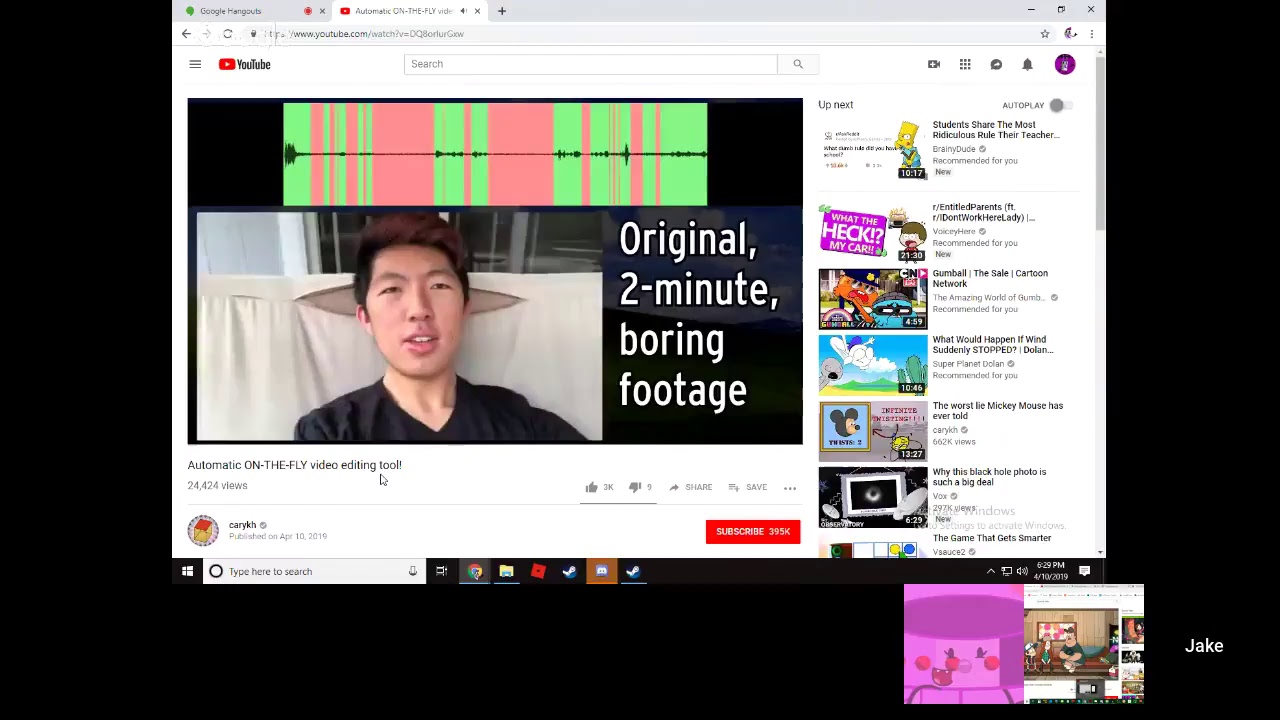
Task: Click the Cortana microphone icon
Action: click(412, 571)
